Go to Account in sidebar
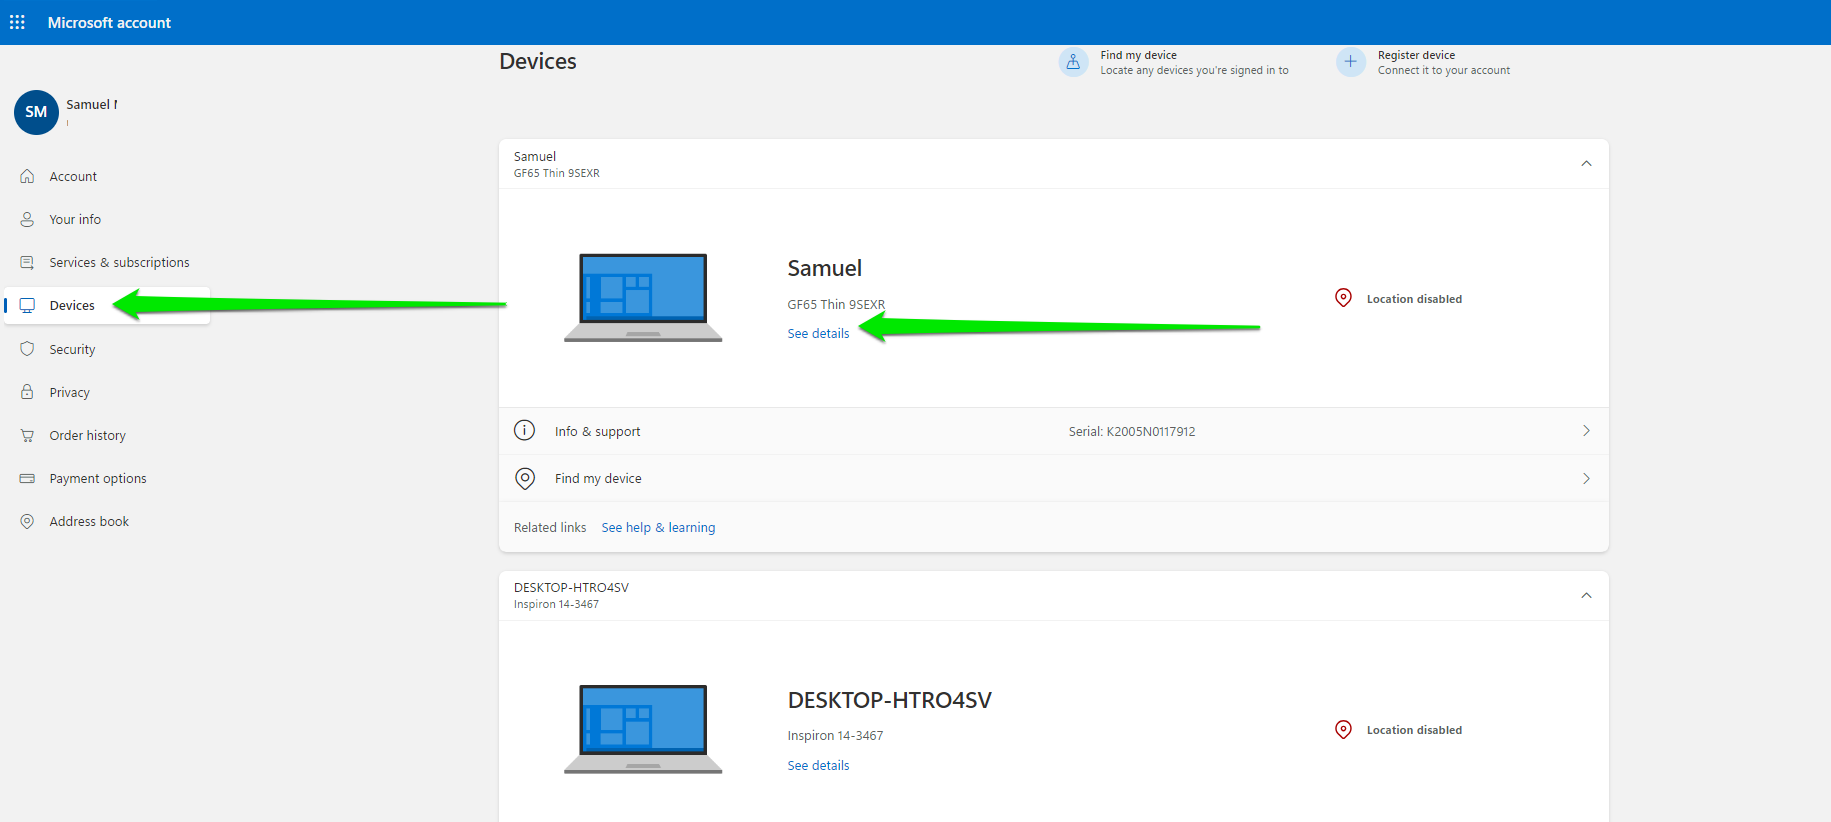The height and width of the screenshot is (822, 1831). click(x=73, y=176)
